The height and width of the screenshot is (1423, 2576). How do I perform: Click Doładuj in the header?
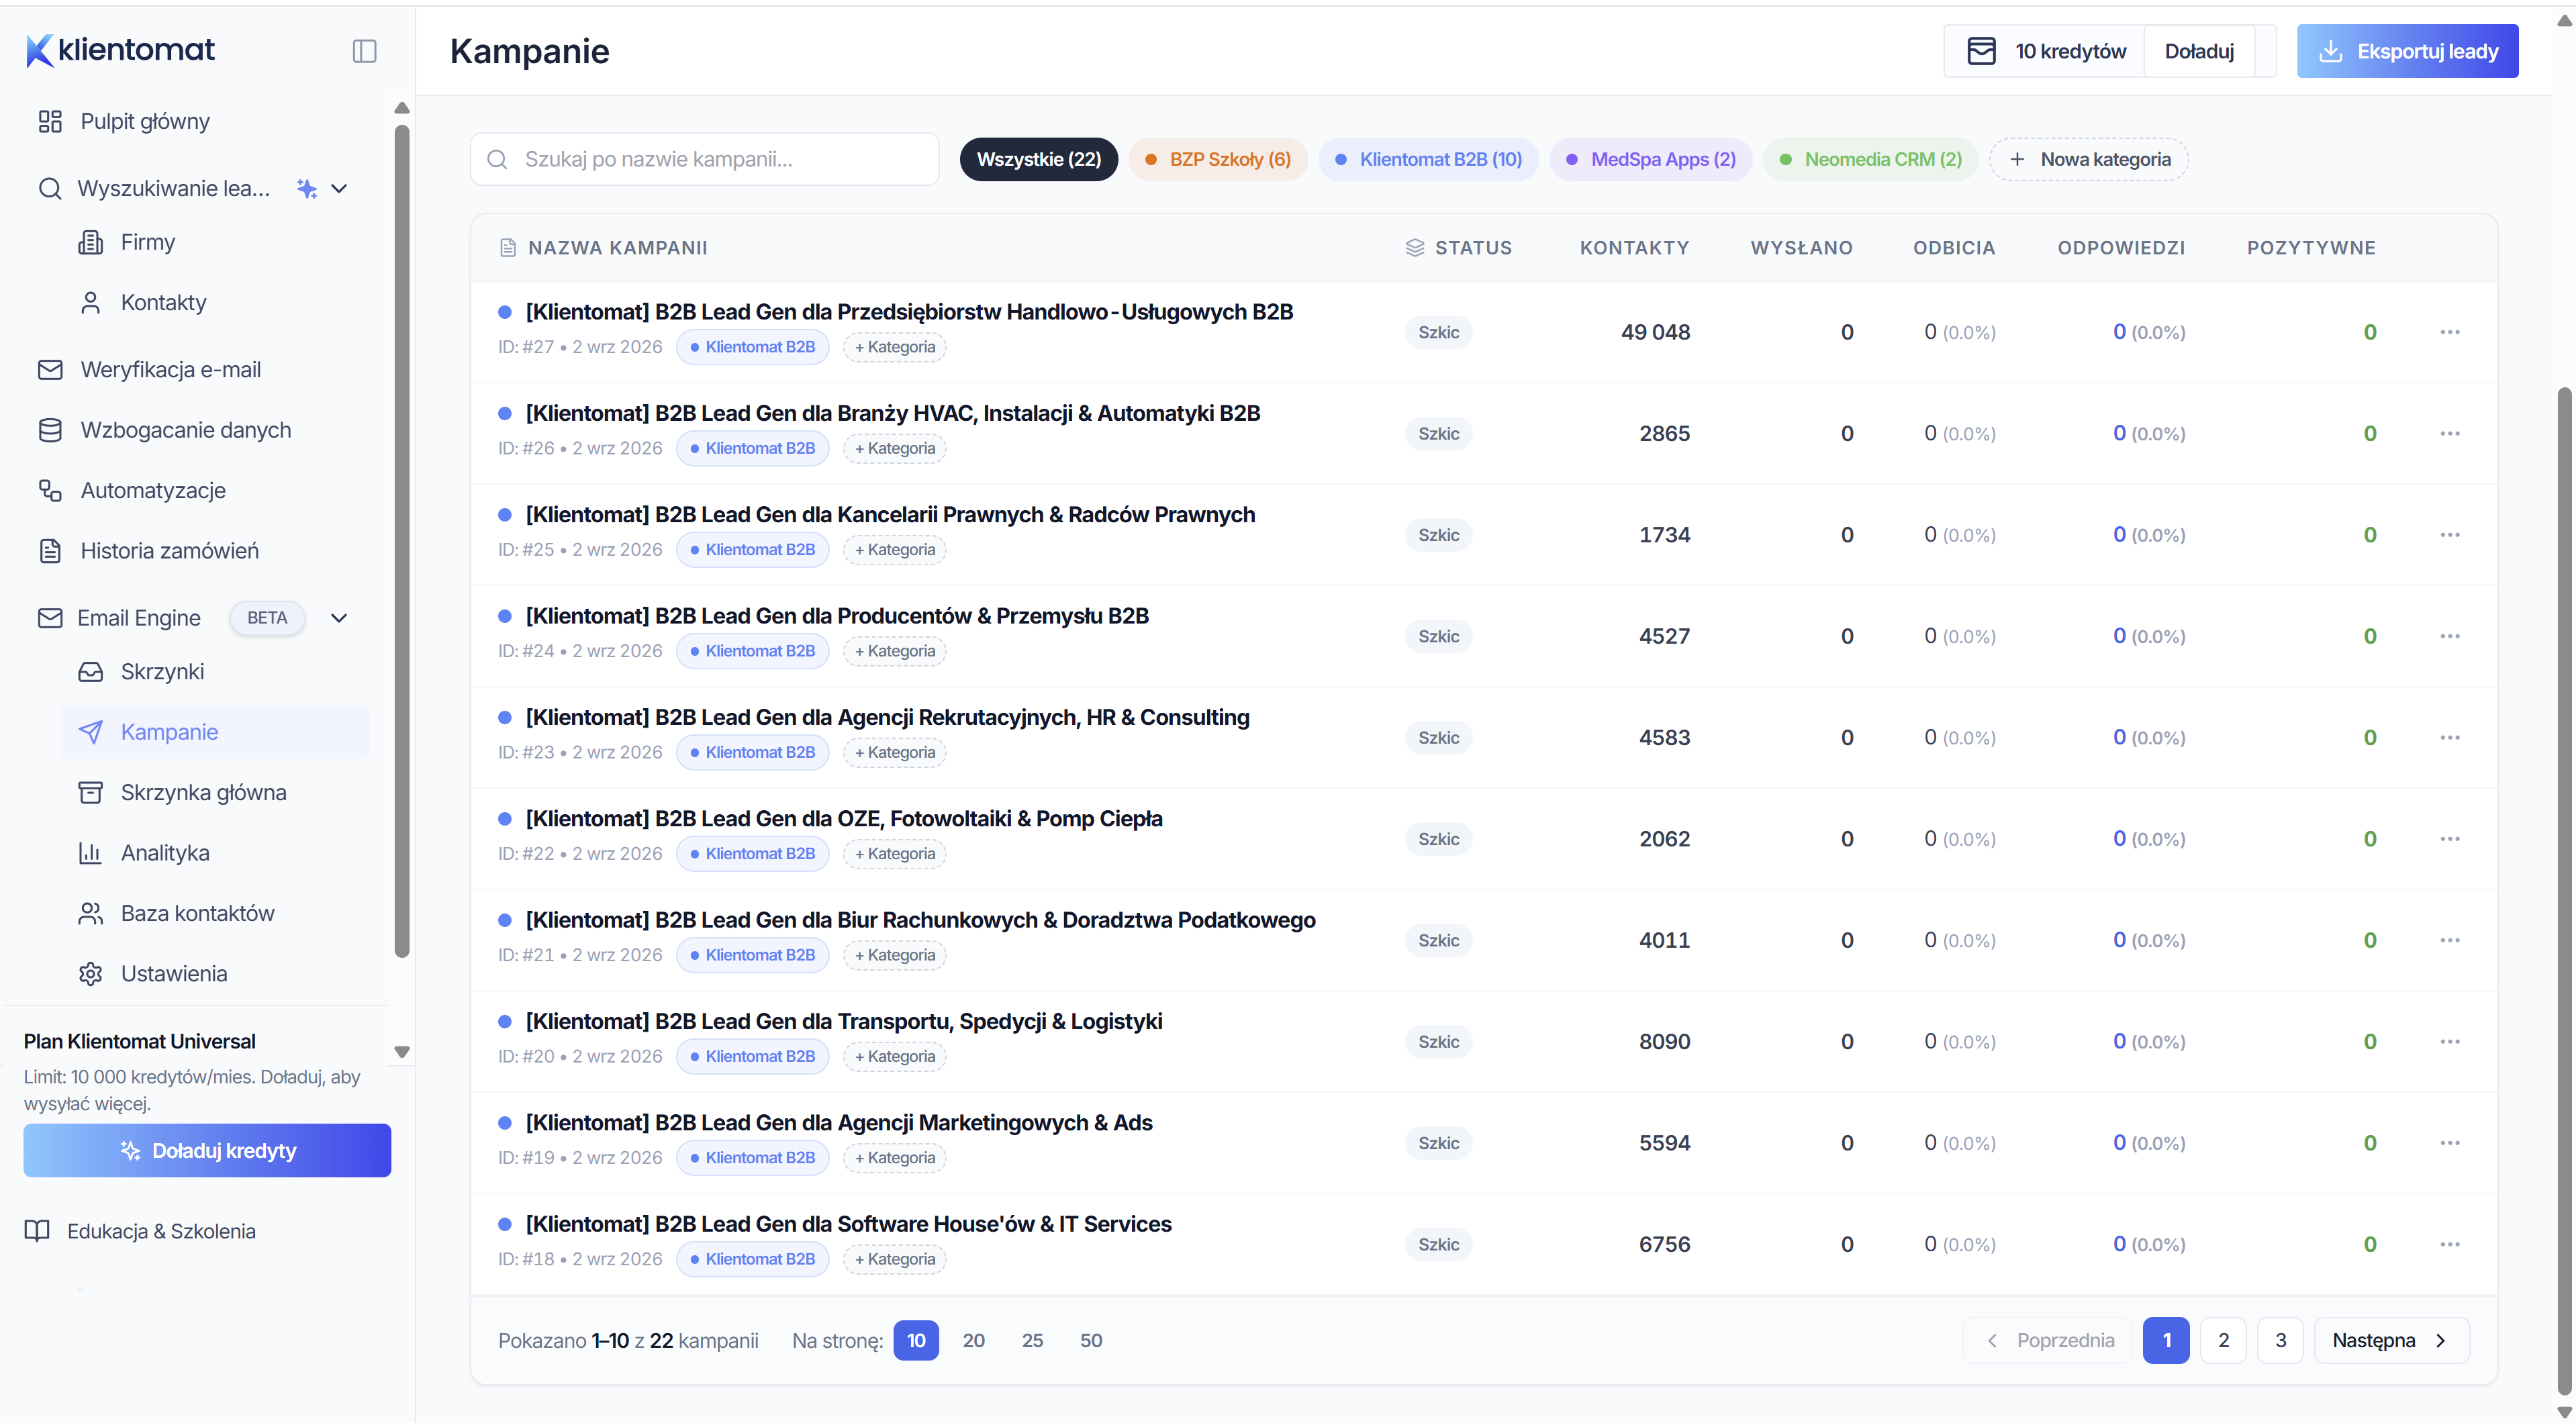2199,51
